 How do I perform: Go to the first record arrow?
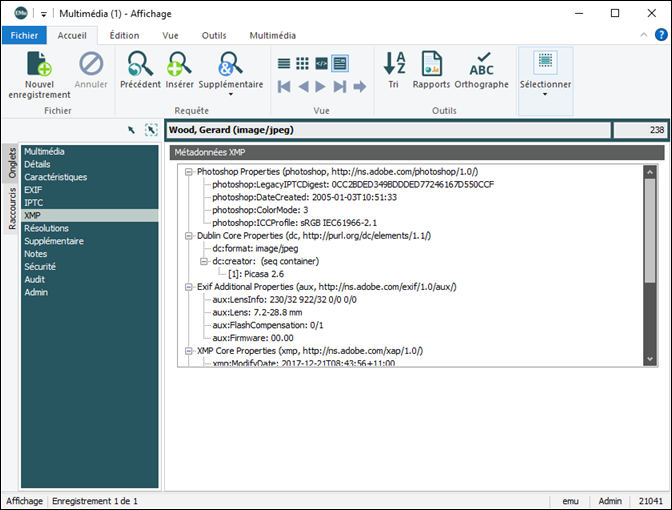pos(284,87)
